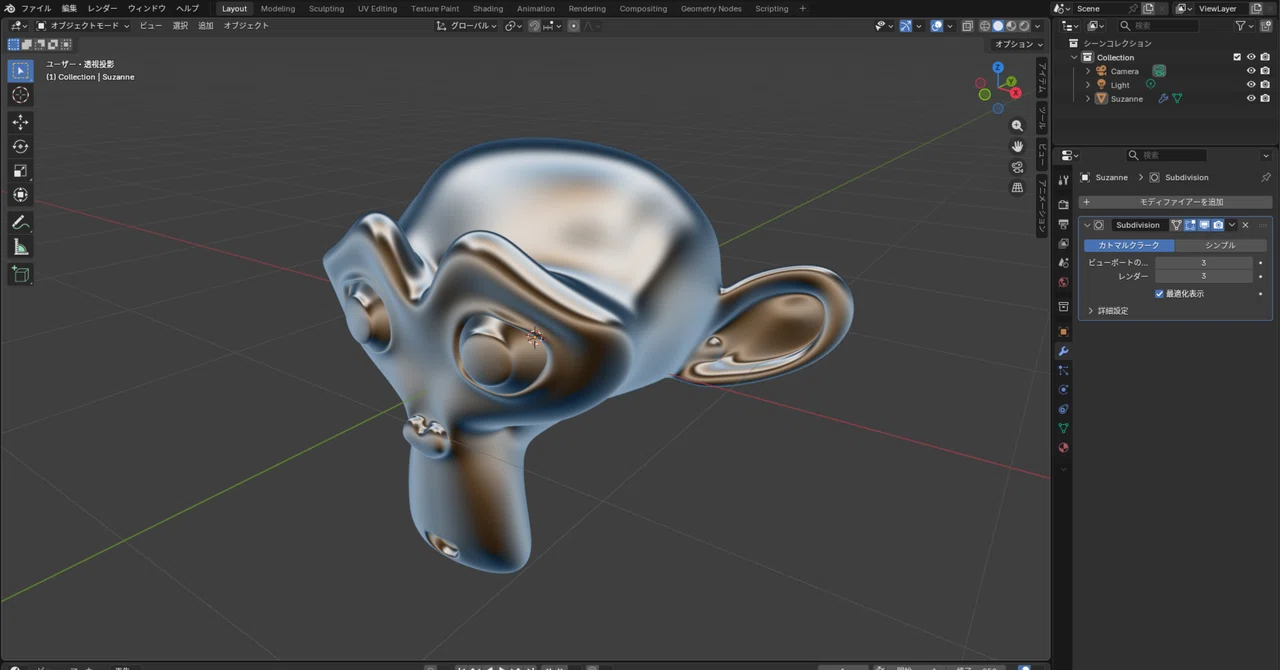1280x670 pixels.
Task: Choose the Measure ruler tool
Action: point(20,247)
